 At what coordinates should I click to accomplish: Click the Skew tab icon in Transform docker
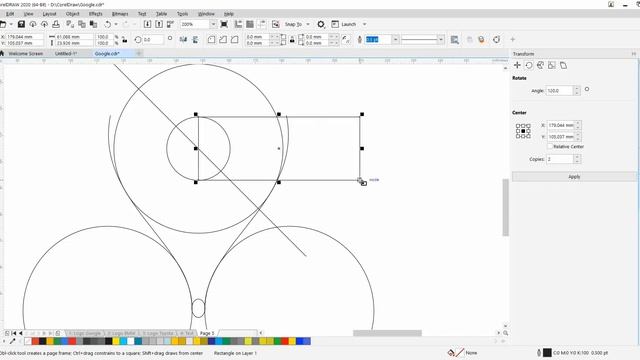pyautogui.click(x=563, y=65)
